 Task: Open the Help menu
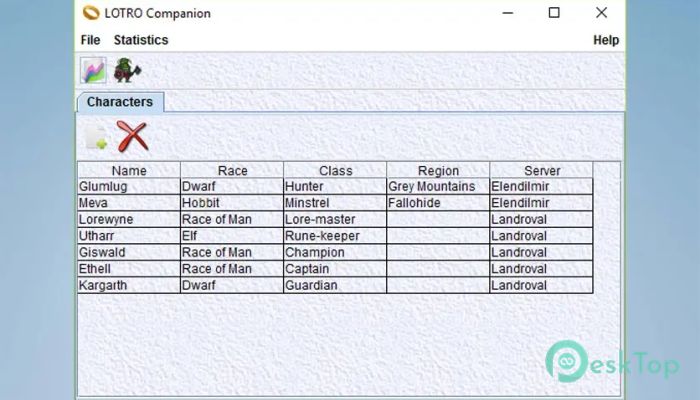click(606, 40)
